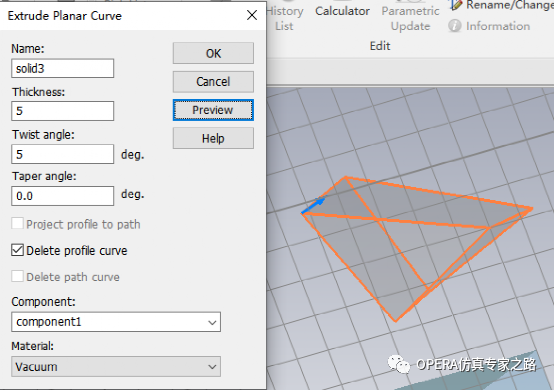Cancel the extrude dialog
Viewport: 554px width, 390px height.
tap(213, 82)
